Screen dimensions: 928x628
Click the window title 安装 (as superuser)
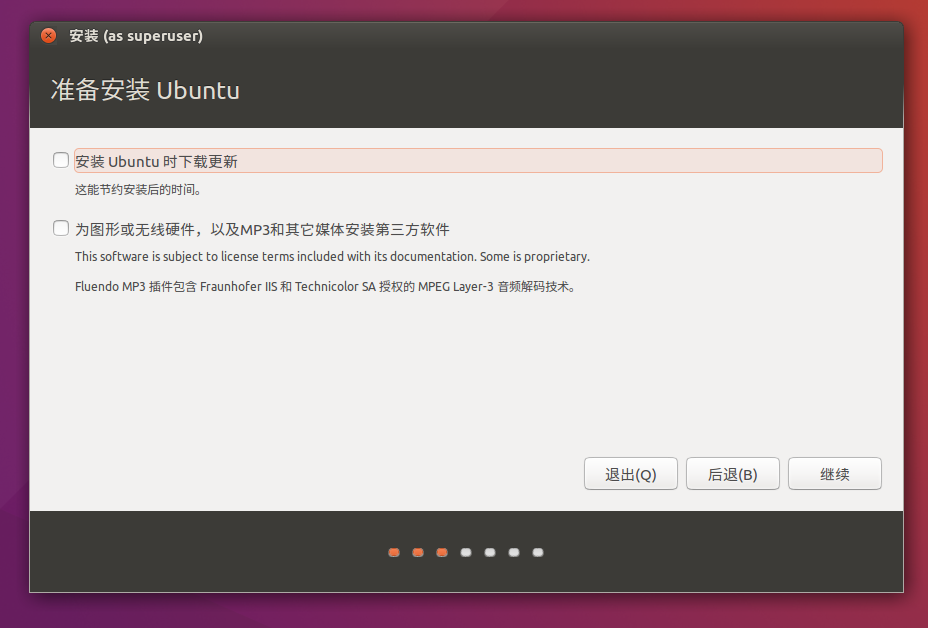[137, 34]
